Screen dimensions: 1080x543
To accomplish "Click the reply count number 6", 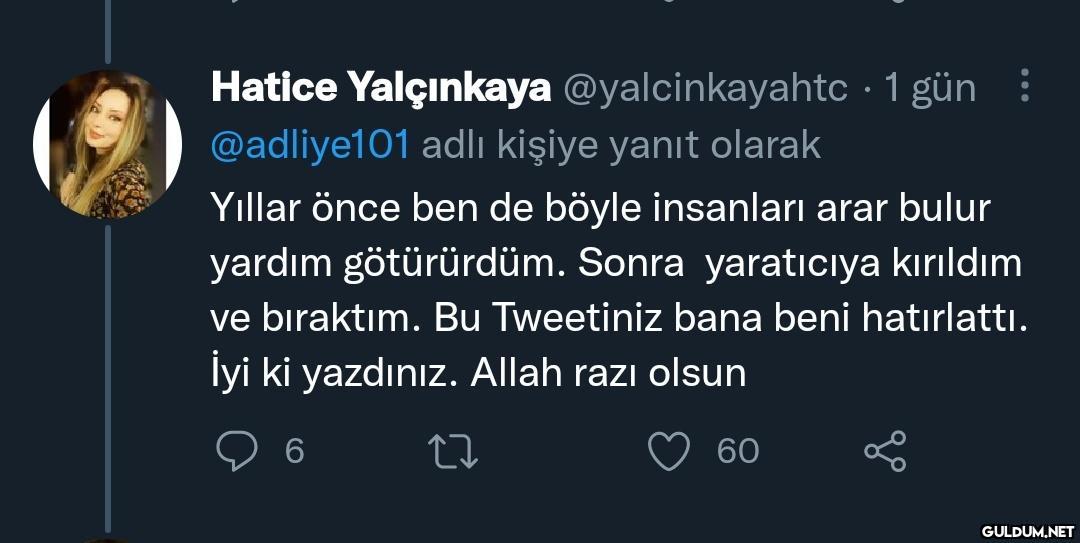I will (294, 451).
